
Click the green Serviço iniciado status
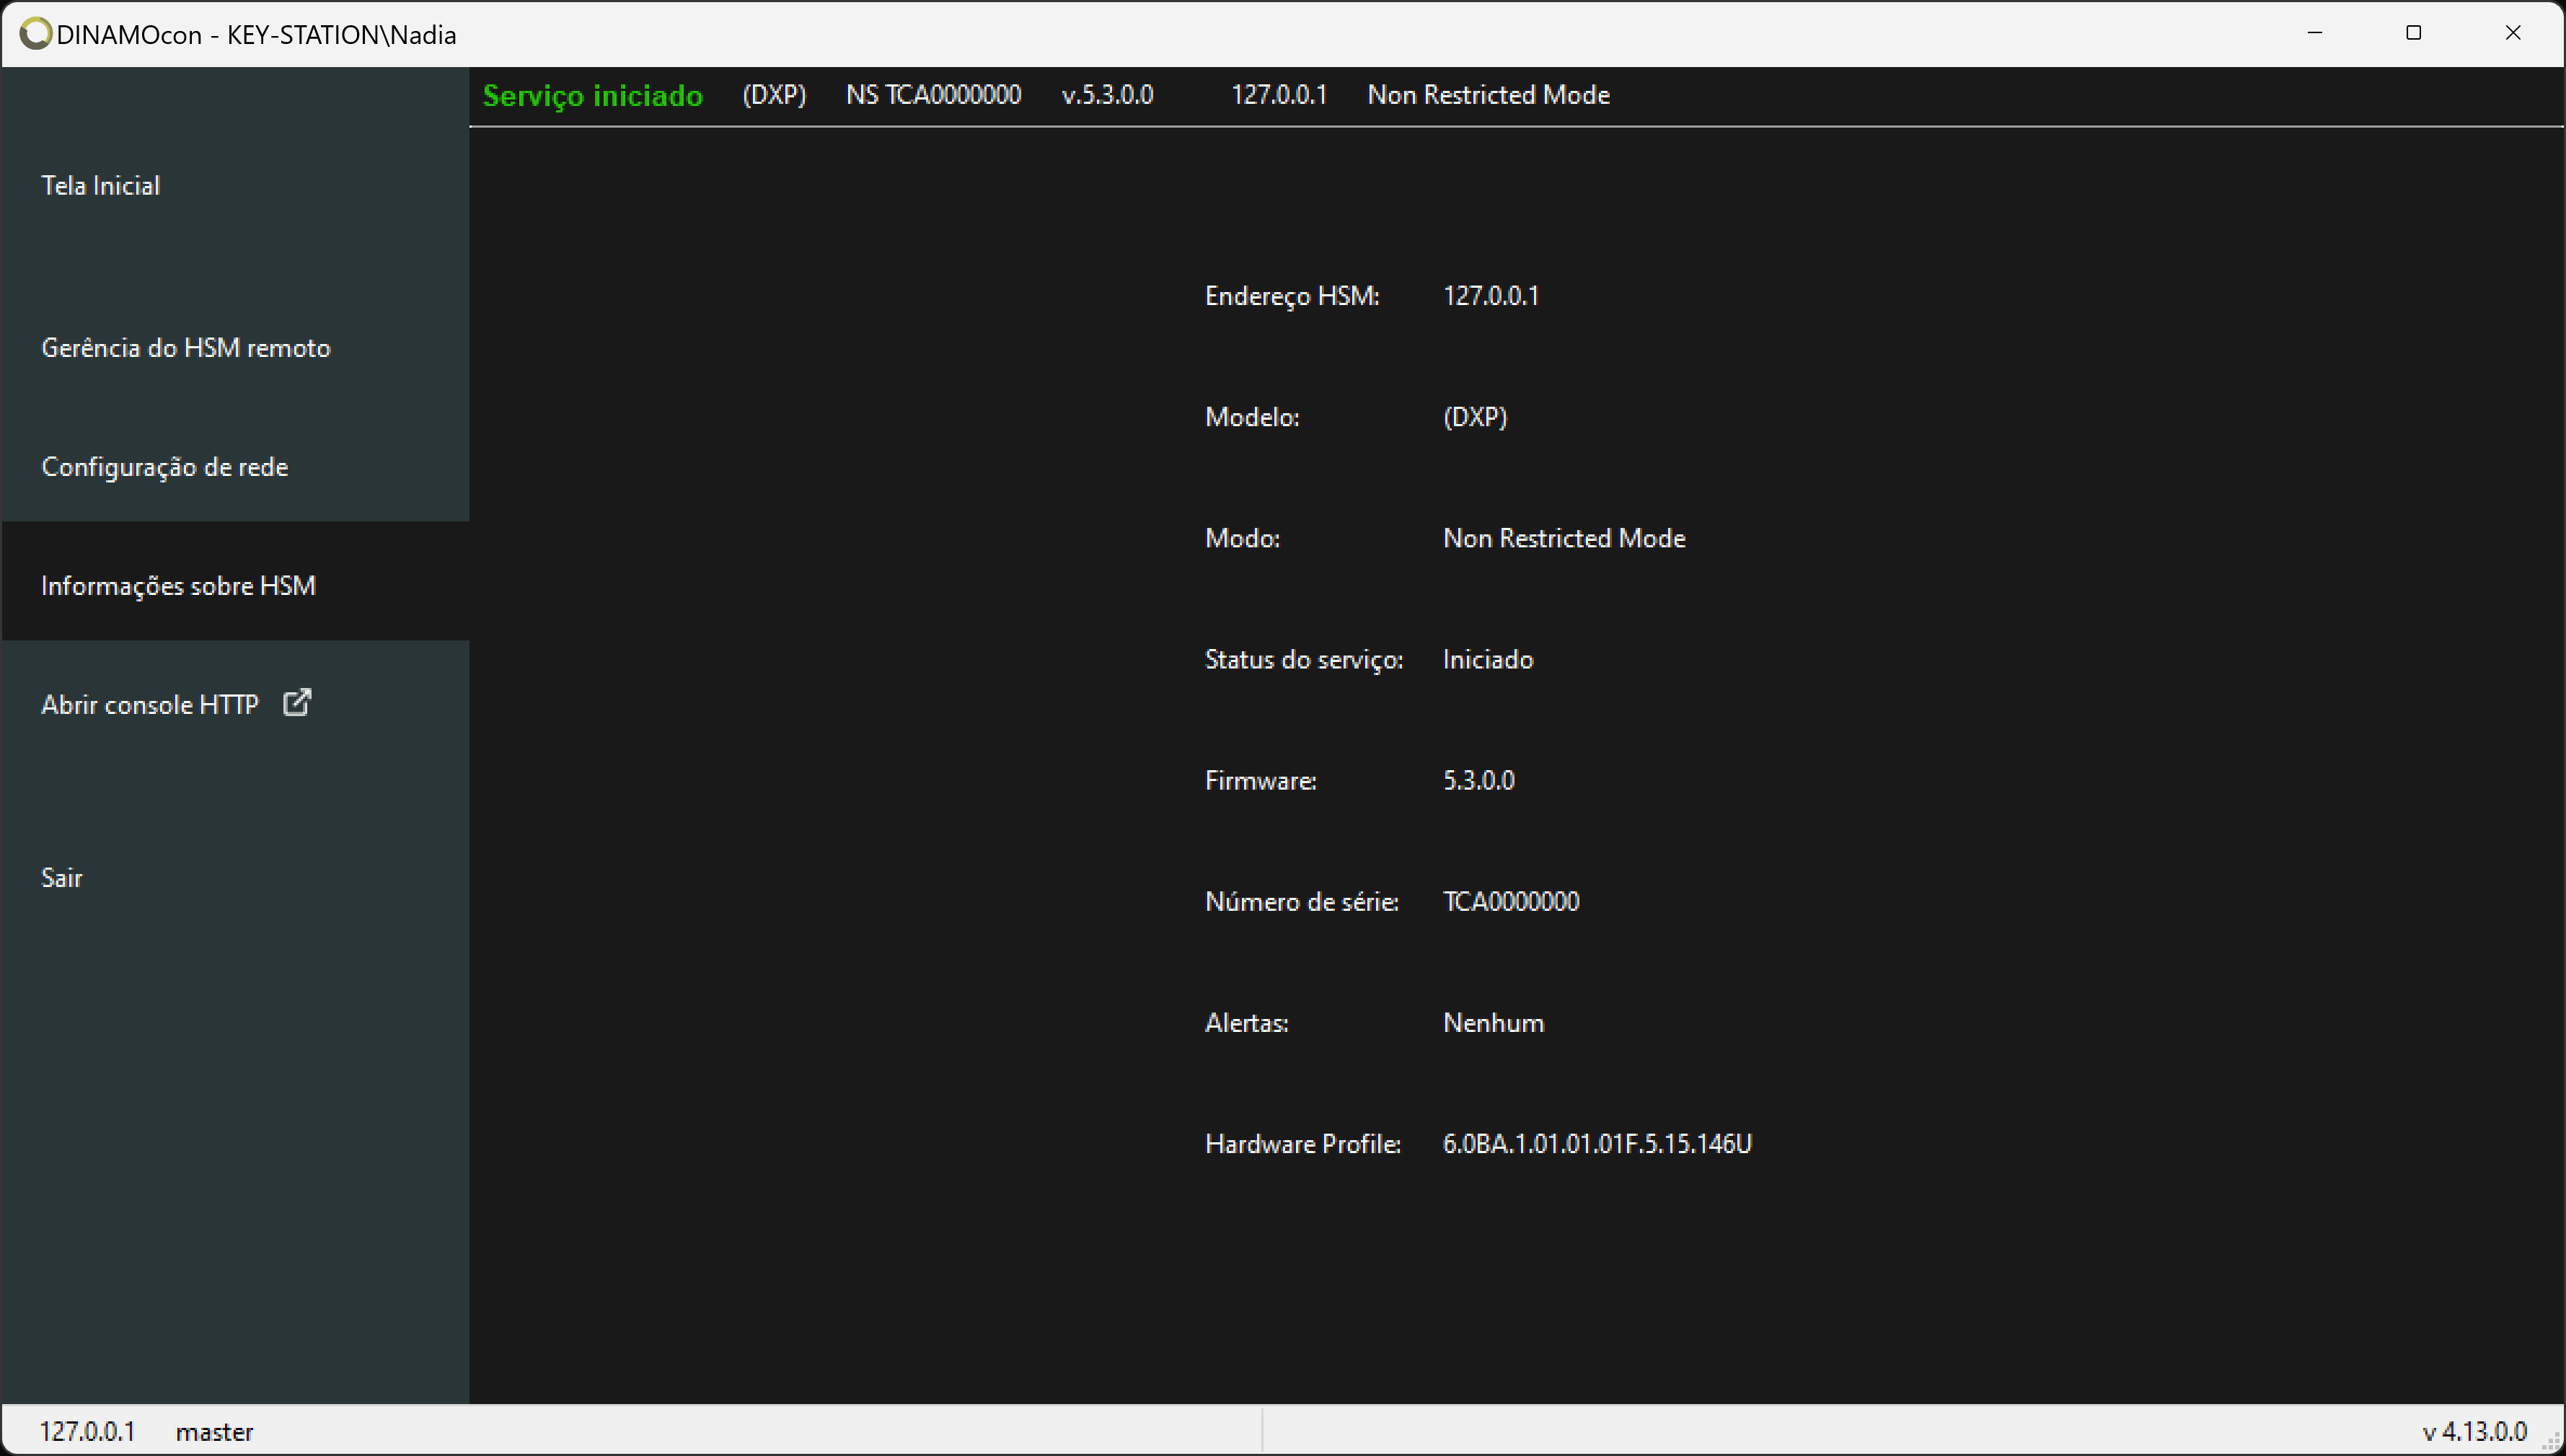[x=593, y=96]
